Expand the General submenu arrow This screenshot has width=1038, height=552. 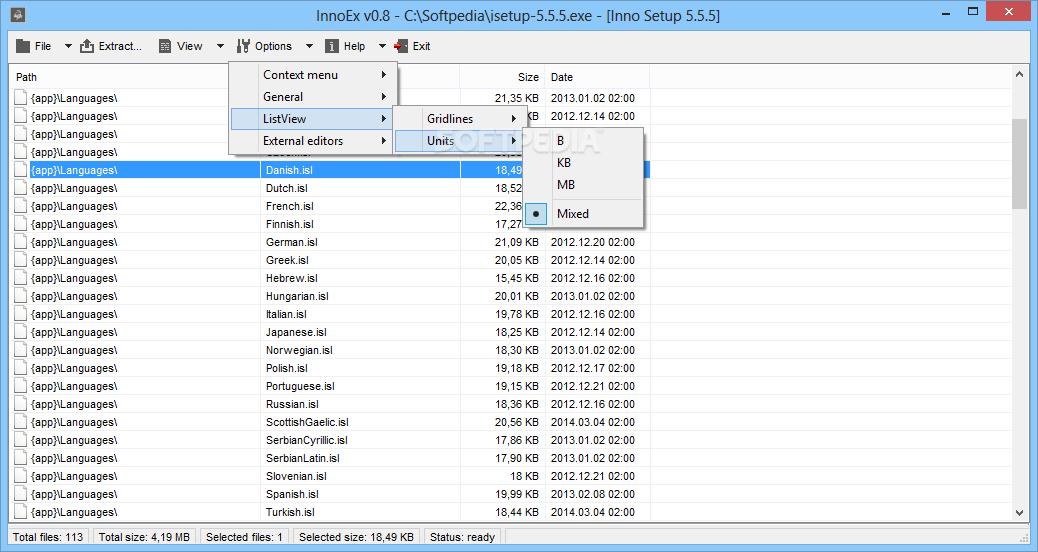(384, 97)
